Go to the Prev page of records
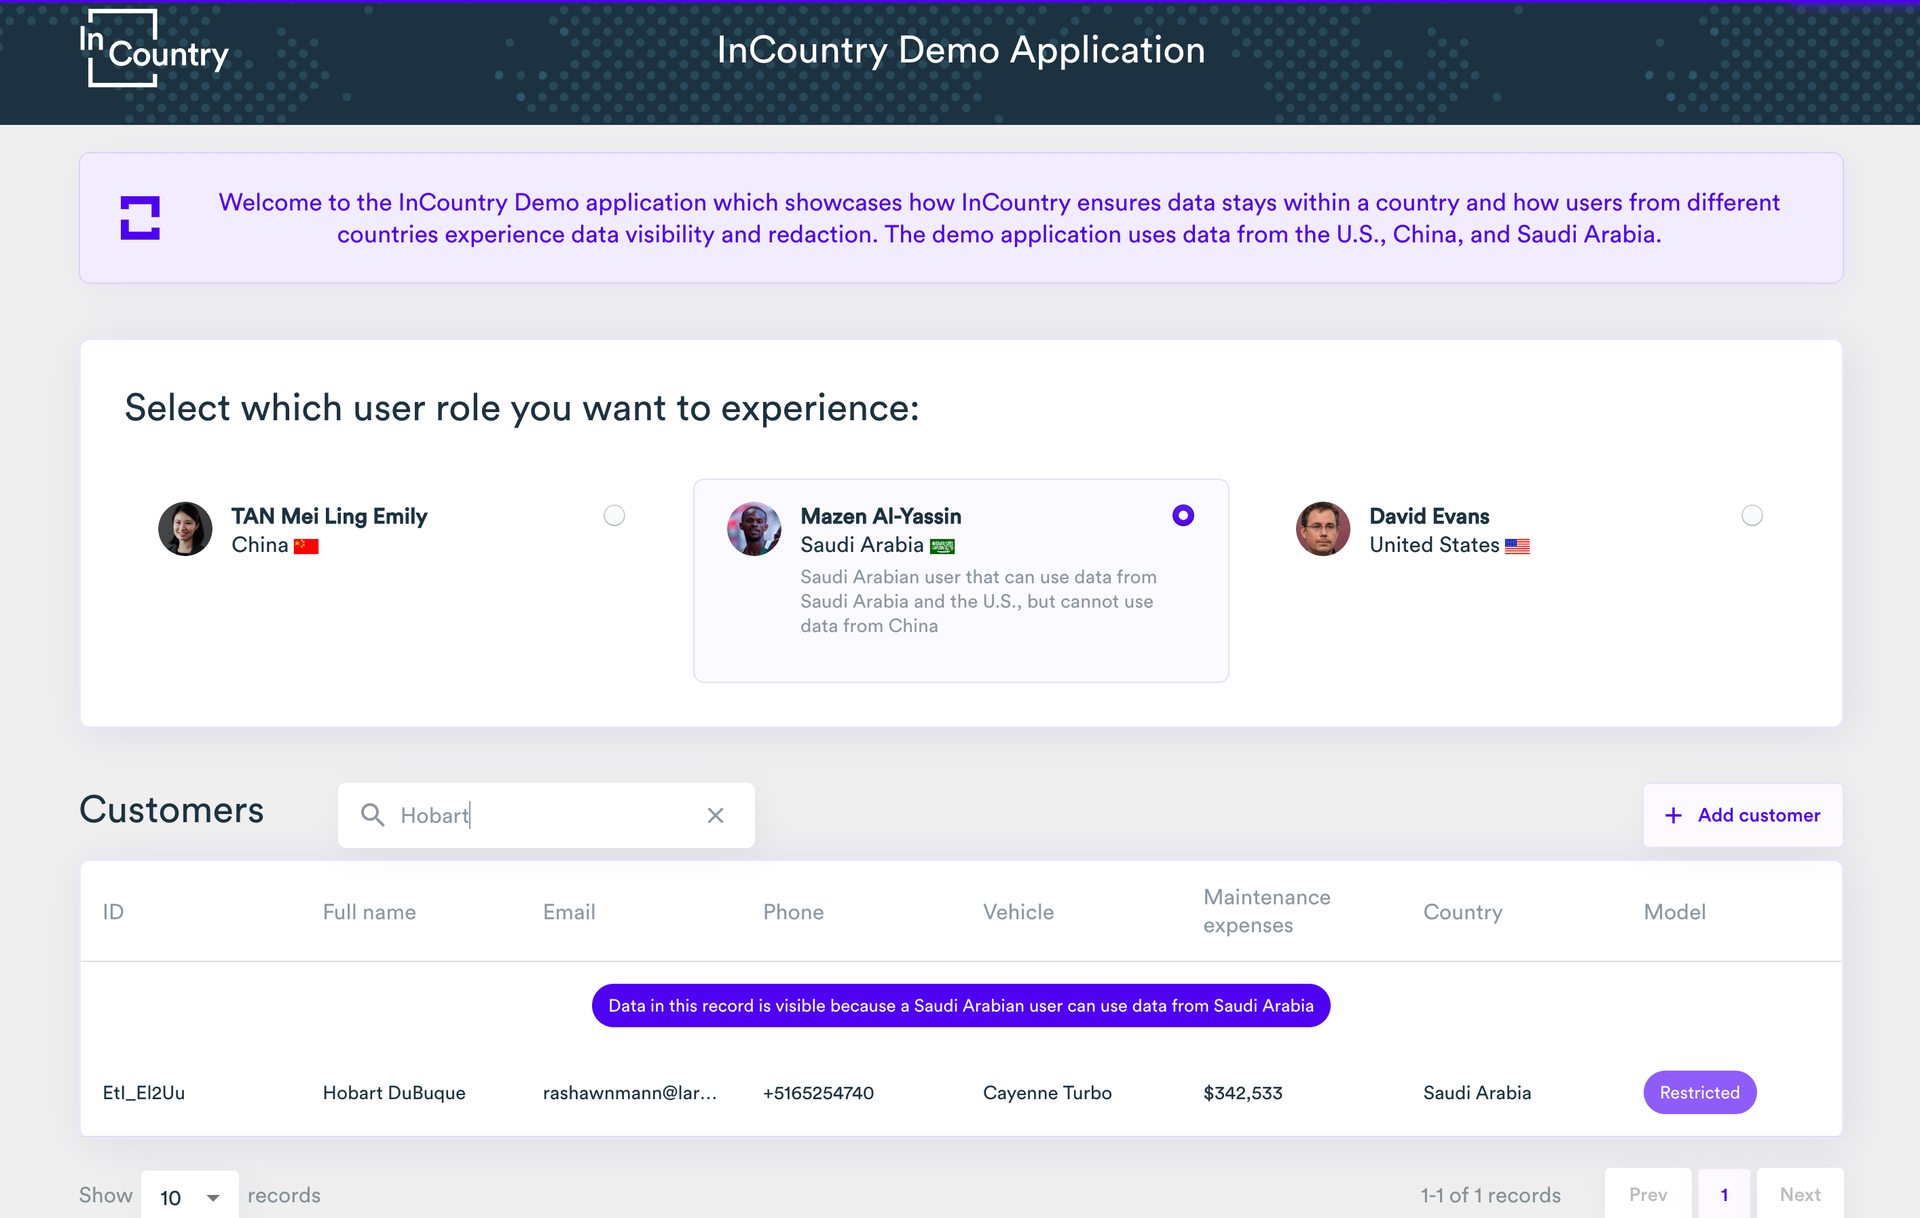This screenshot has width=1920, height=1218. 1648,1194
